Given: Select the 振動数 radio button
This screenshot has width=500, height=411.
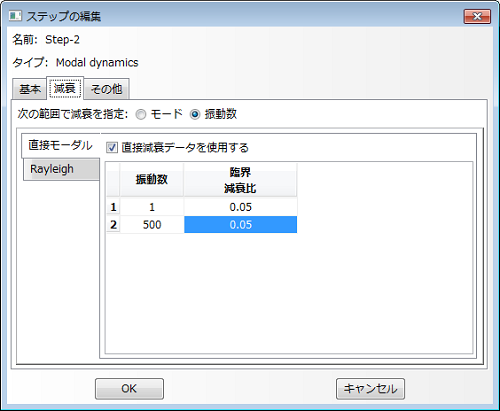Looking at the screenshot, I should pos(195,115).
